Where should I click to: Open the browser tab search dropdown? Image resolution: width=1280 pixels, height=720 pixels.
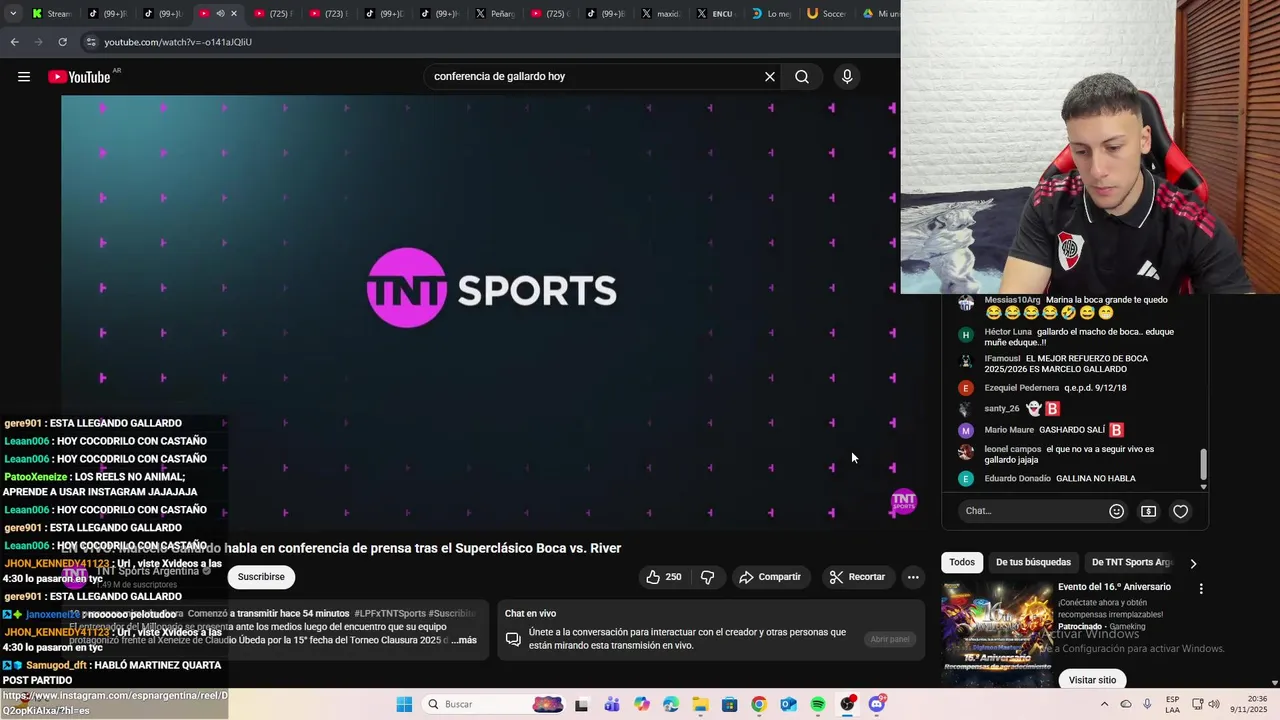[14, 13]
